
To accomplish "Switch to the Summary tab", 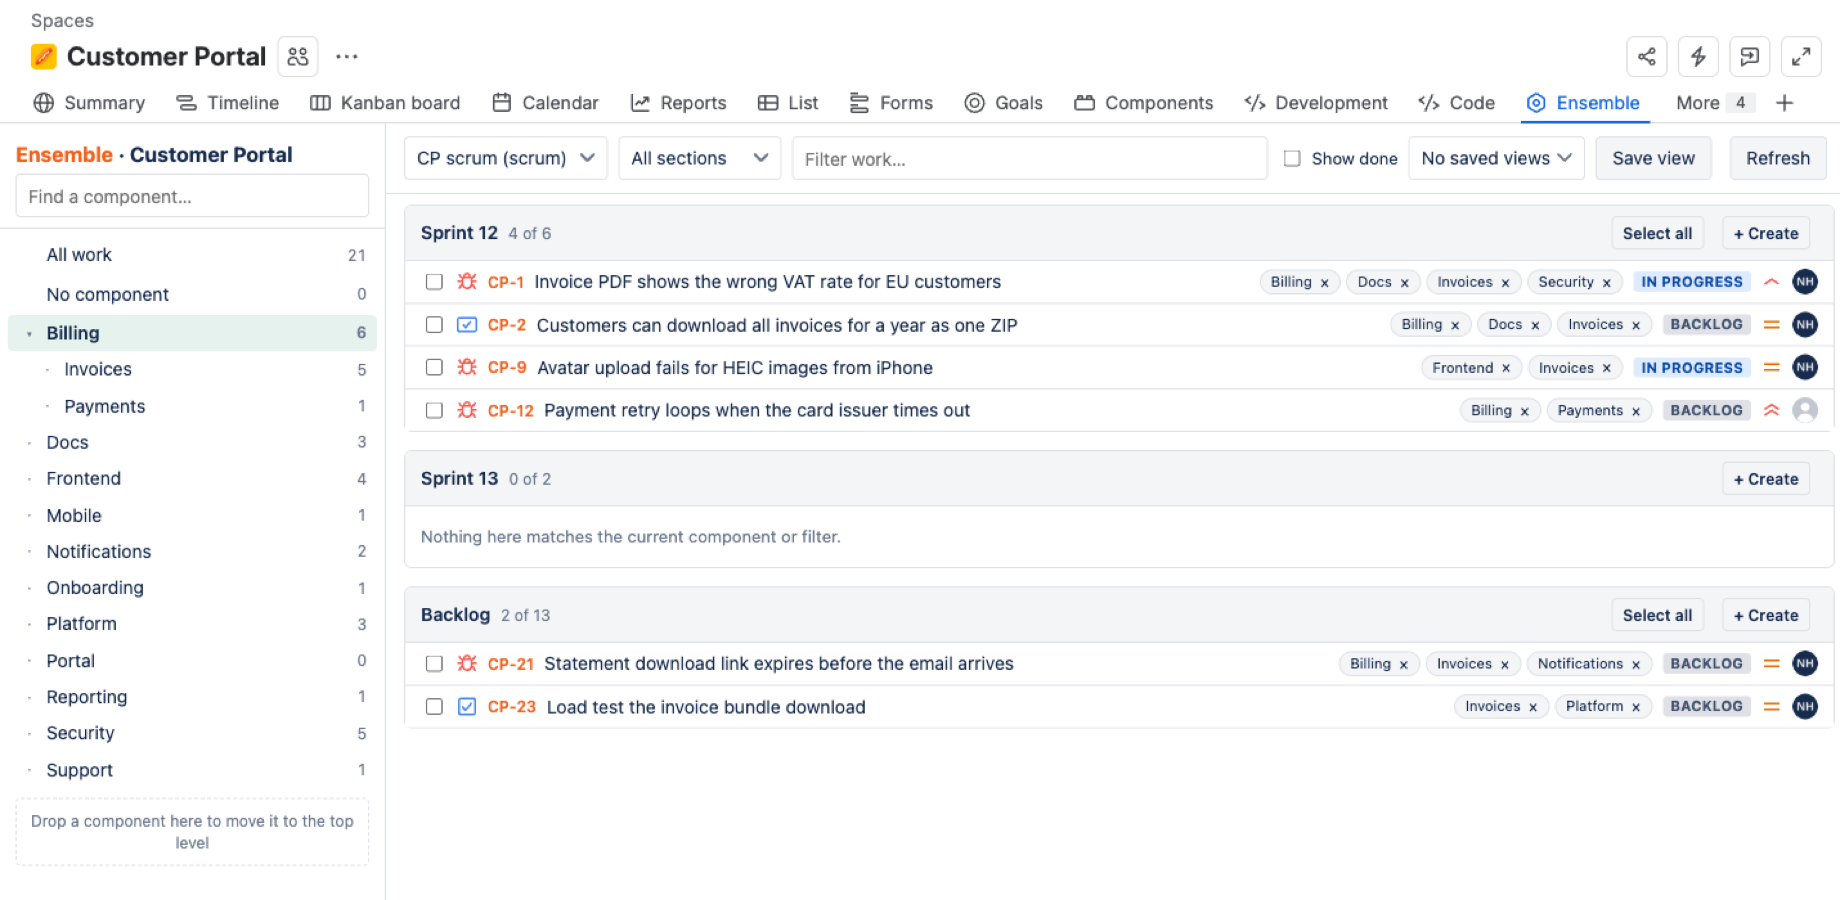I will pos(89,103).
